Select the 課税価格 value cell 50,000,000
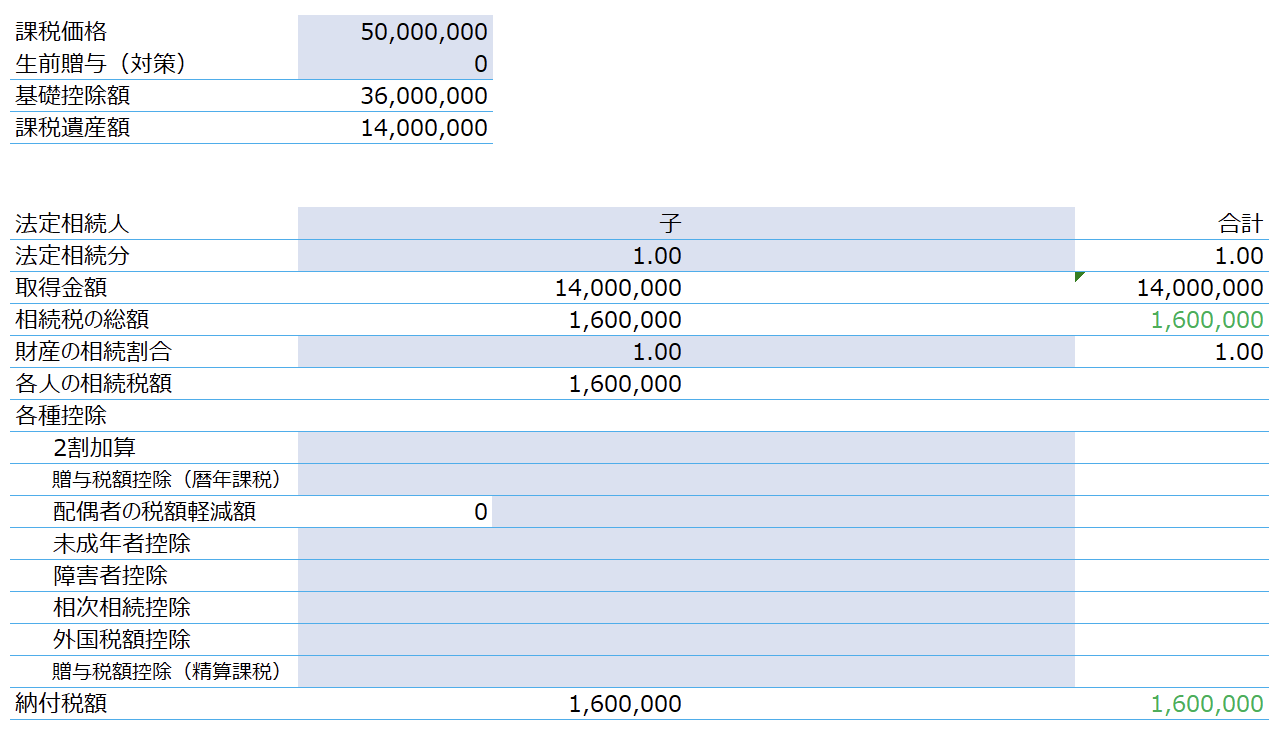Image resolution: width=1276 pixels, height=730 pixels. 395,32
